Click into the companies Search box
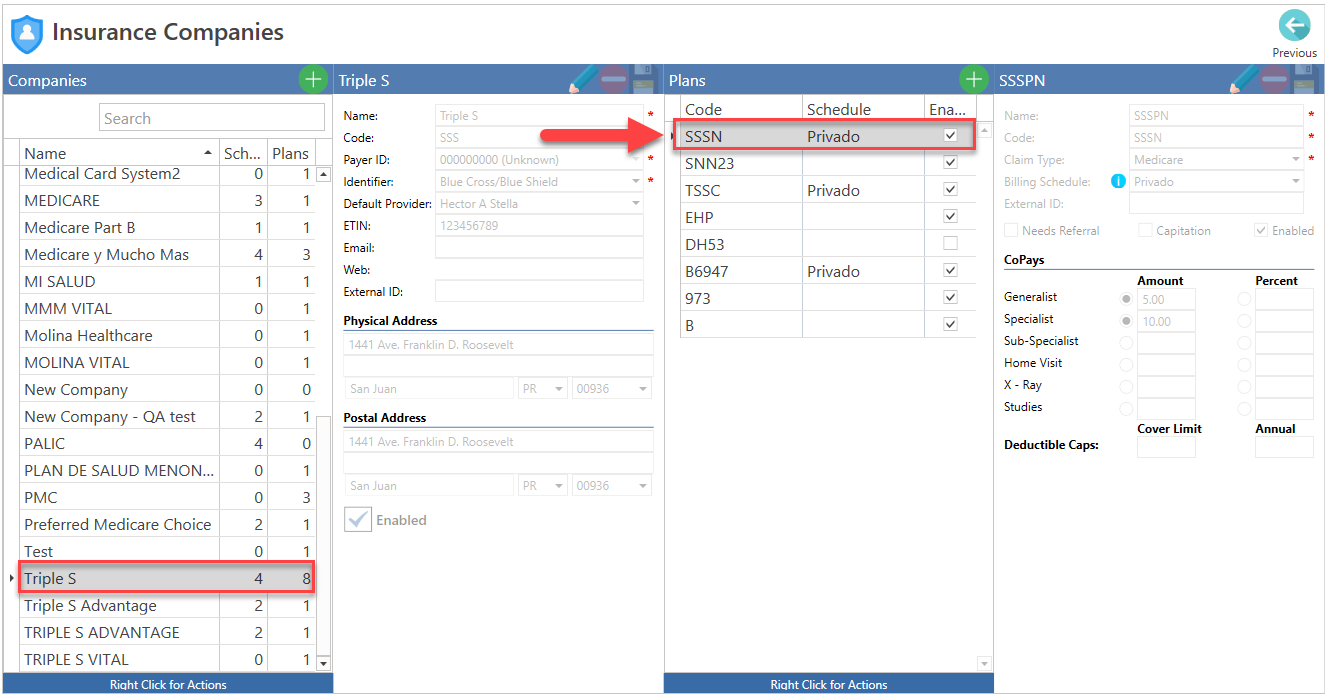Image resolution: width=1329 pixels, height=697 pixels. (x=212, y=118)
